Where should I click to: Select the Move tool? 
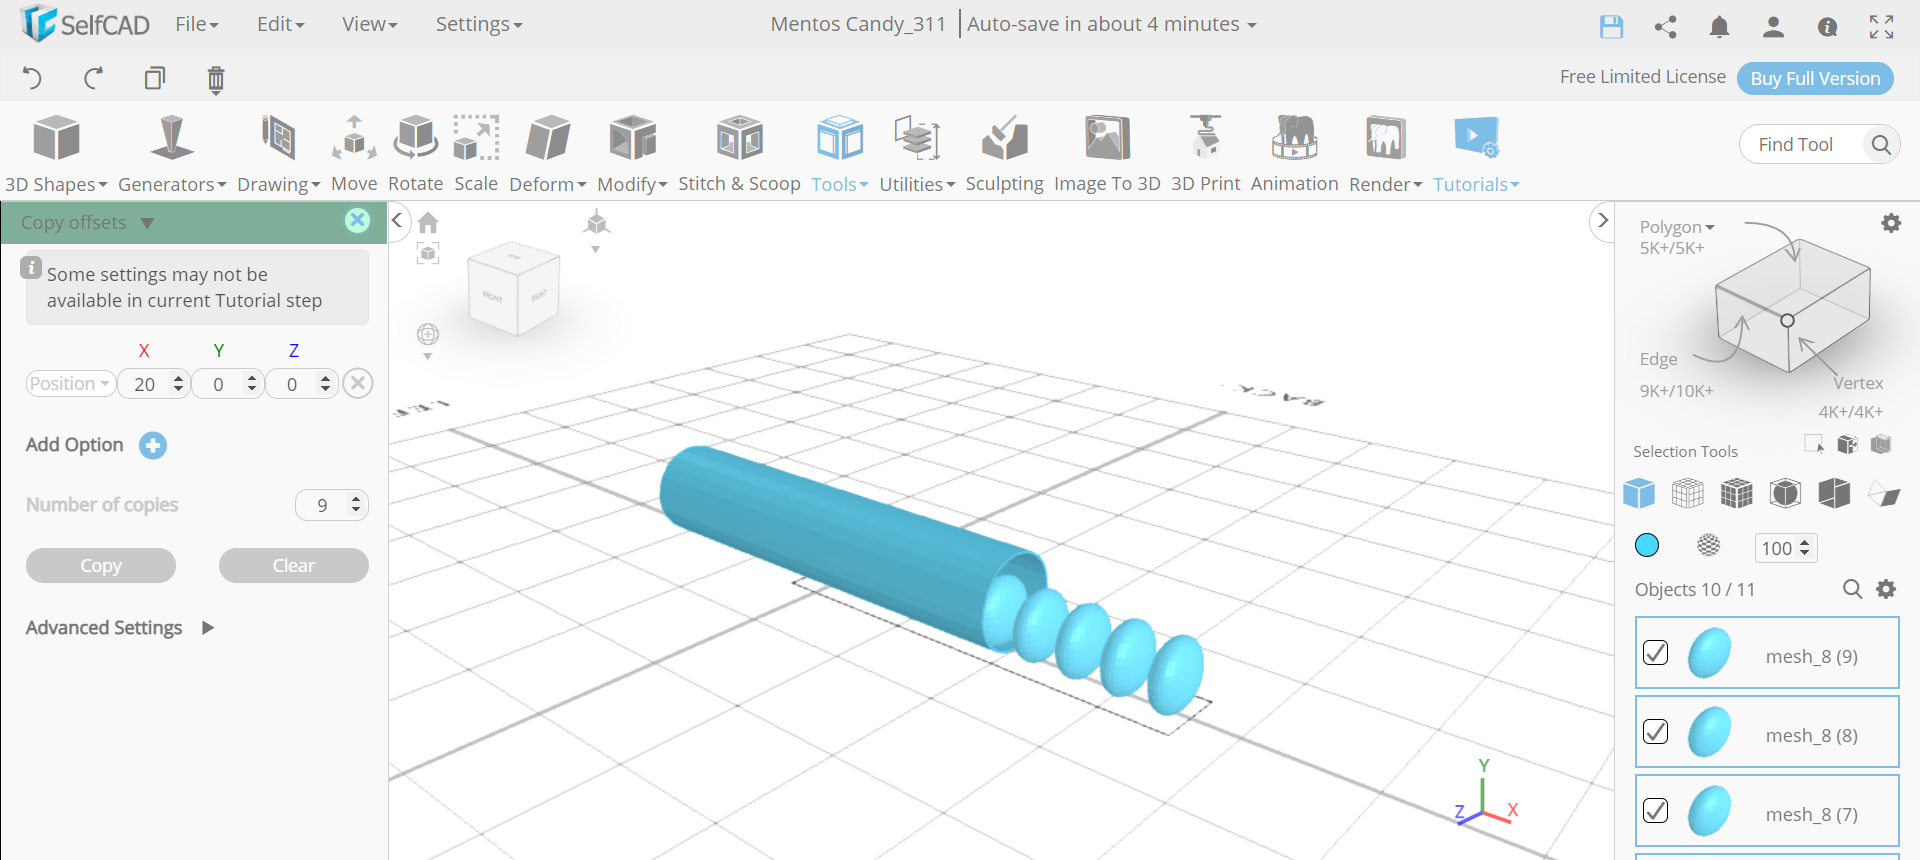click(354, 154)
